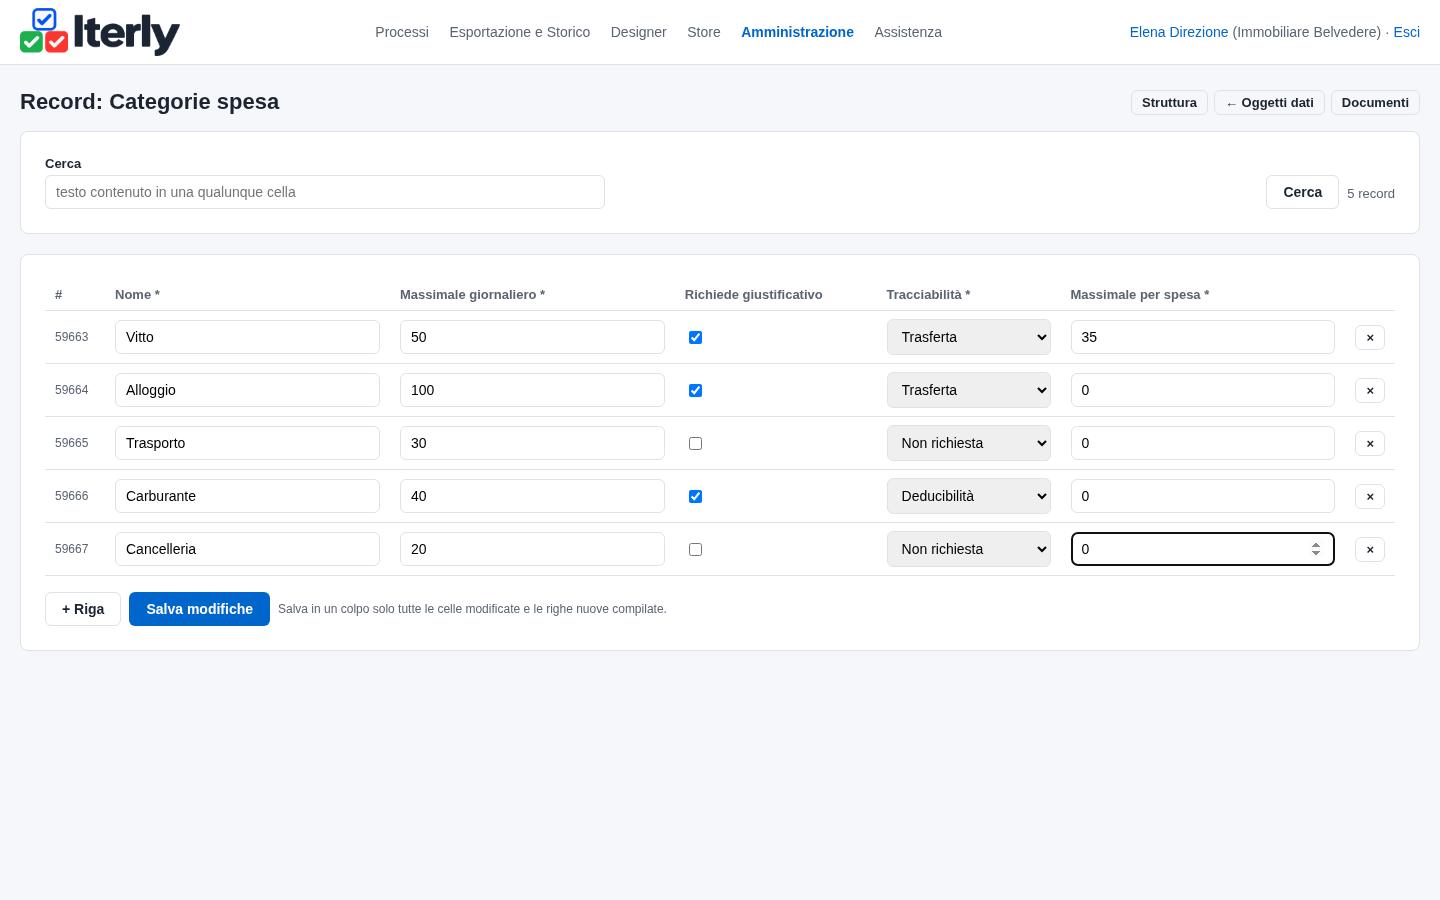The width and height of the screenshot is (1440, 900).
Task: Delete the Alloggio row
Action: coord(1369,390)
